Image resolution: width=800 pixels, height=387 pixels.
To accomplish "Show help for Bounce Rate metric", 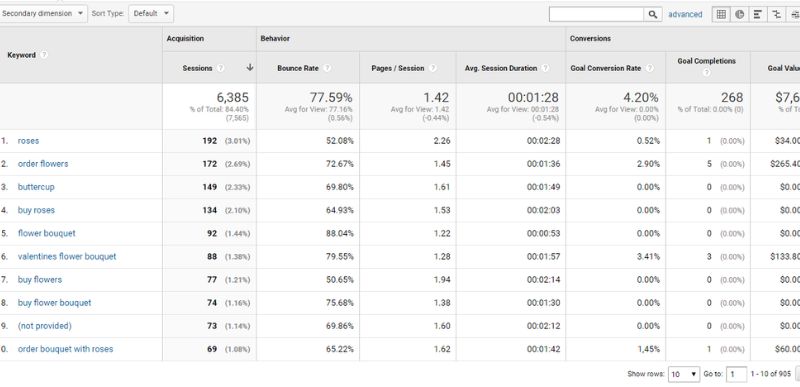I will [327, 68].
